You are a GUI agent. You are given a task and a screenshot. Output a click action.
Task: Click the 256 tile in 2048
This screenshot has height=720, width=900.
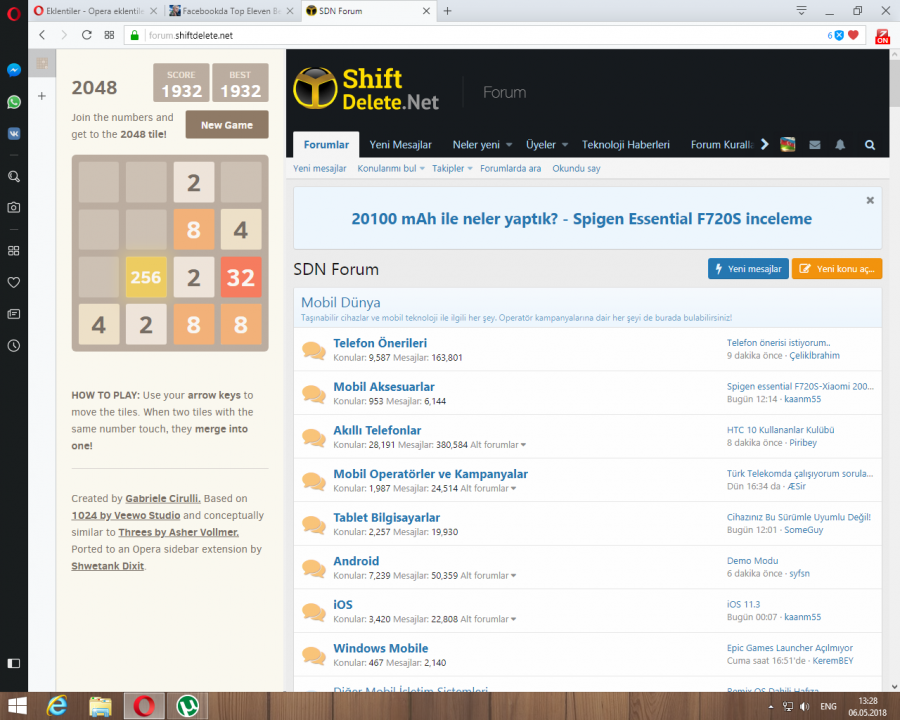[146, 277]
